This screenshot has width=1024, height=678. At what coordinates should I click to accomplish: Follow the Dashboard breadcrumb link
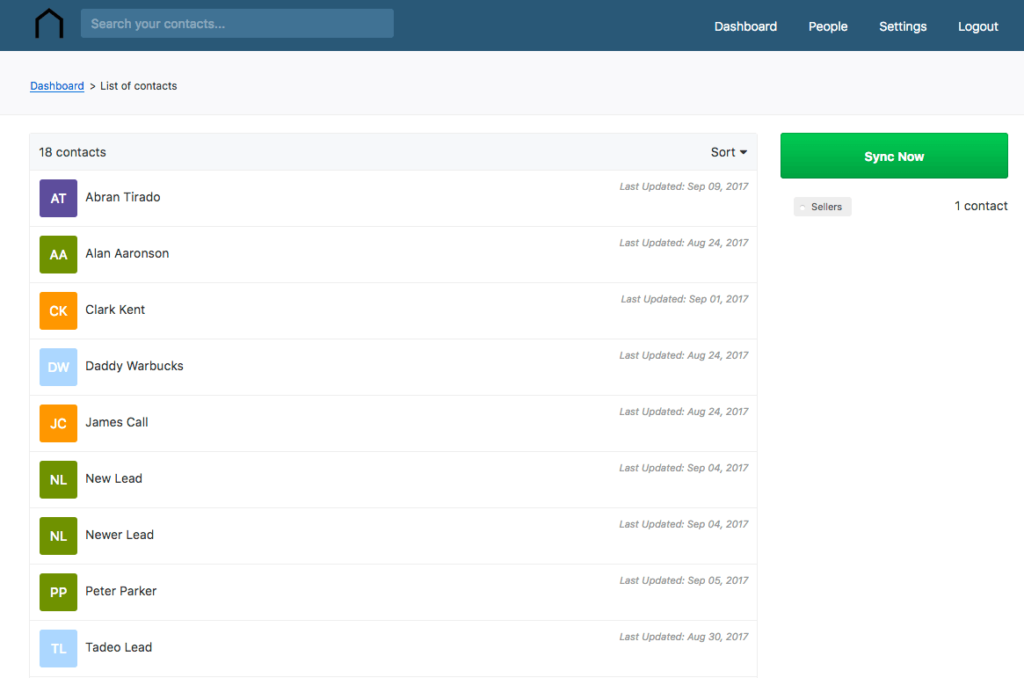[x=57, y=86]
